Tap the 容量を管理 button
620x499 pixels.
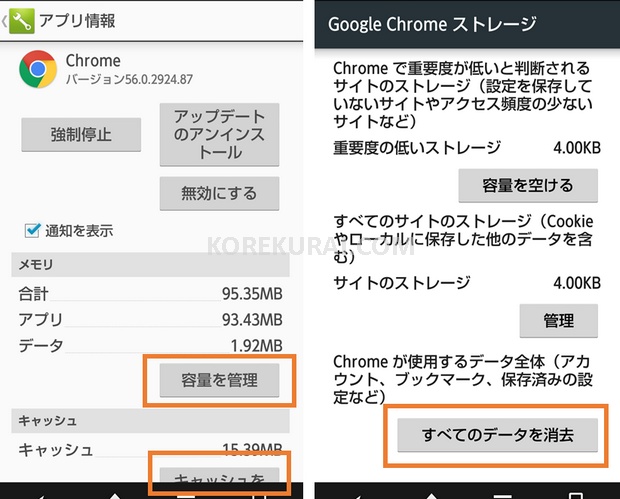tap(219, 380)
